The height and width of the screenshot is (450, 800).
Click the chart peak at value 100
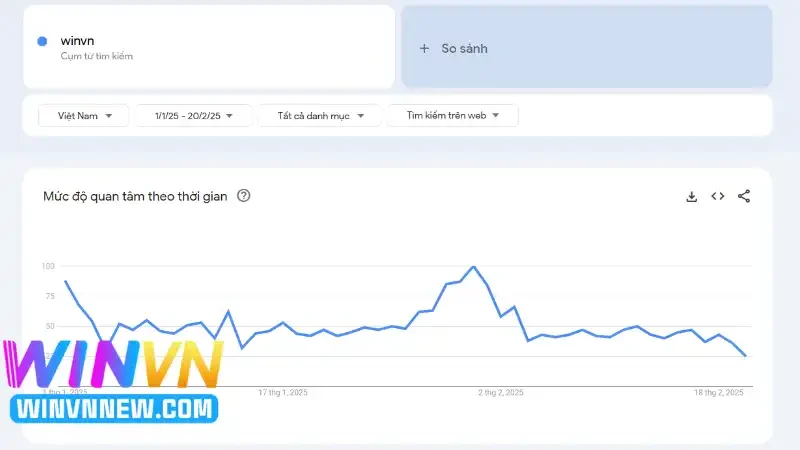[473, 267]
